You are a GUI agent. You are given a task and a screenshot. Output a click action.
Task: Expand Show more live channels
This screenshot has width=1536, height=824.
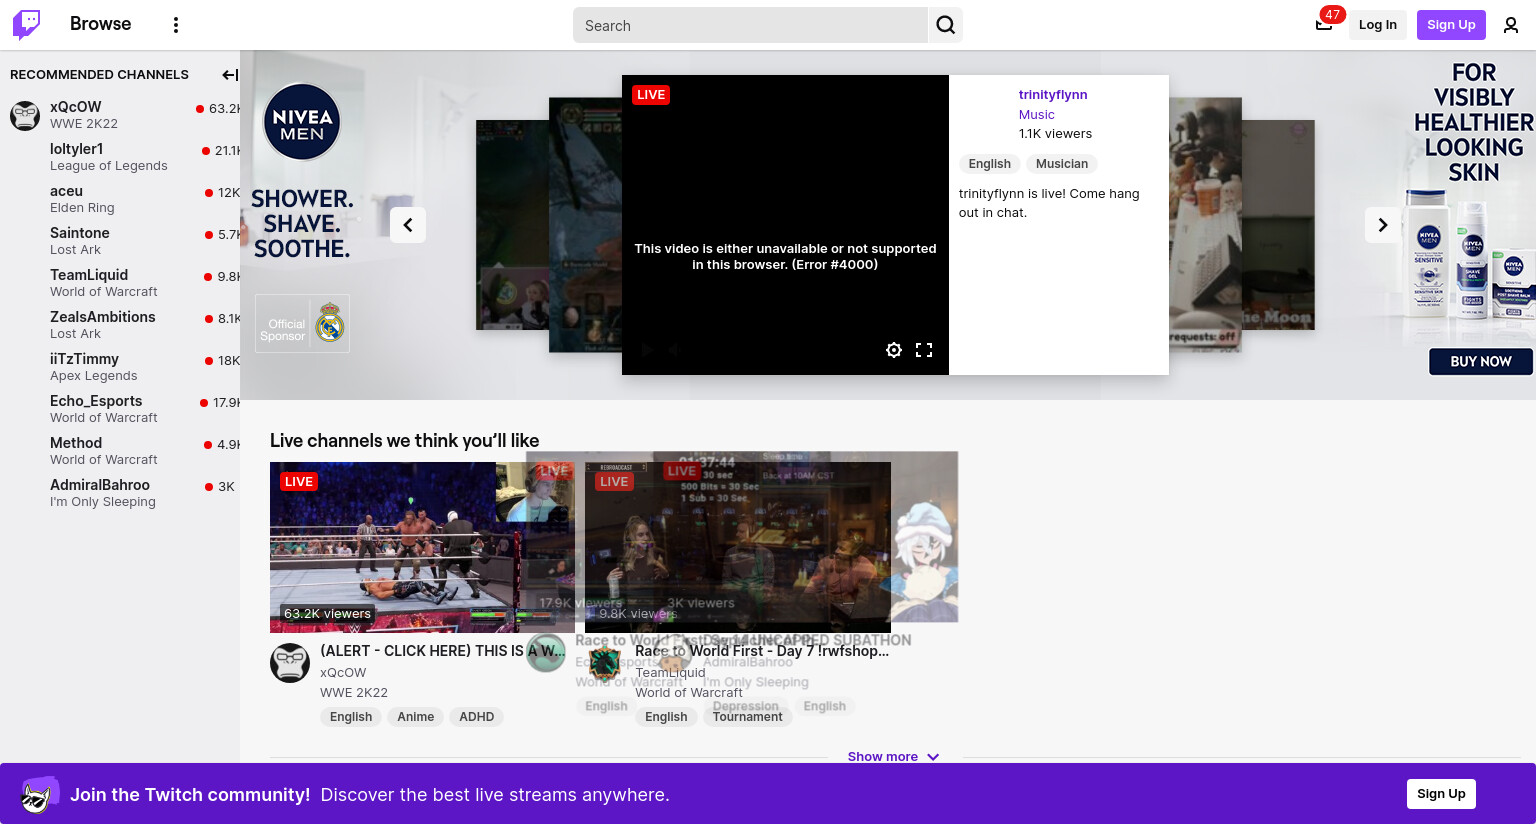[893, 757]
